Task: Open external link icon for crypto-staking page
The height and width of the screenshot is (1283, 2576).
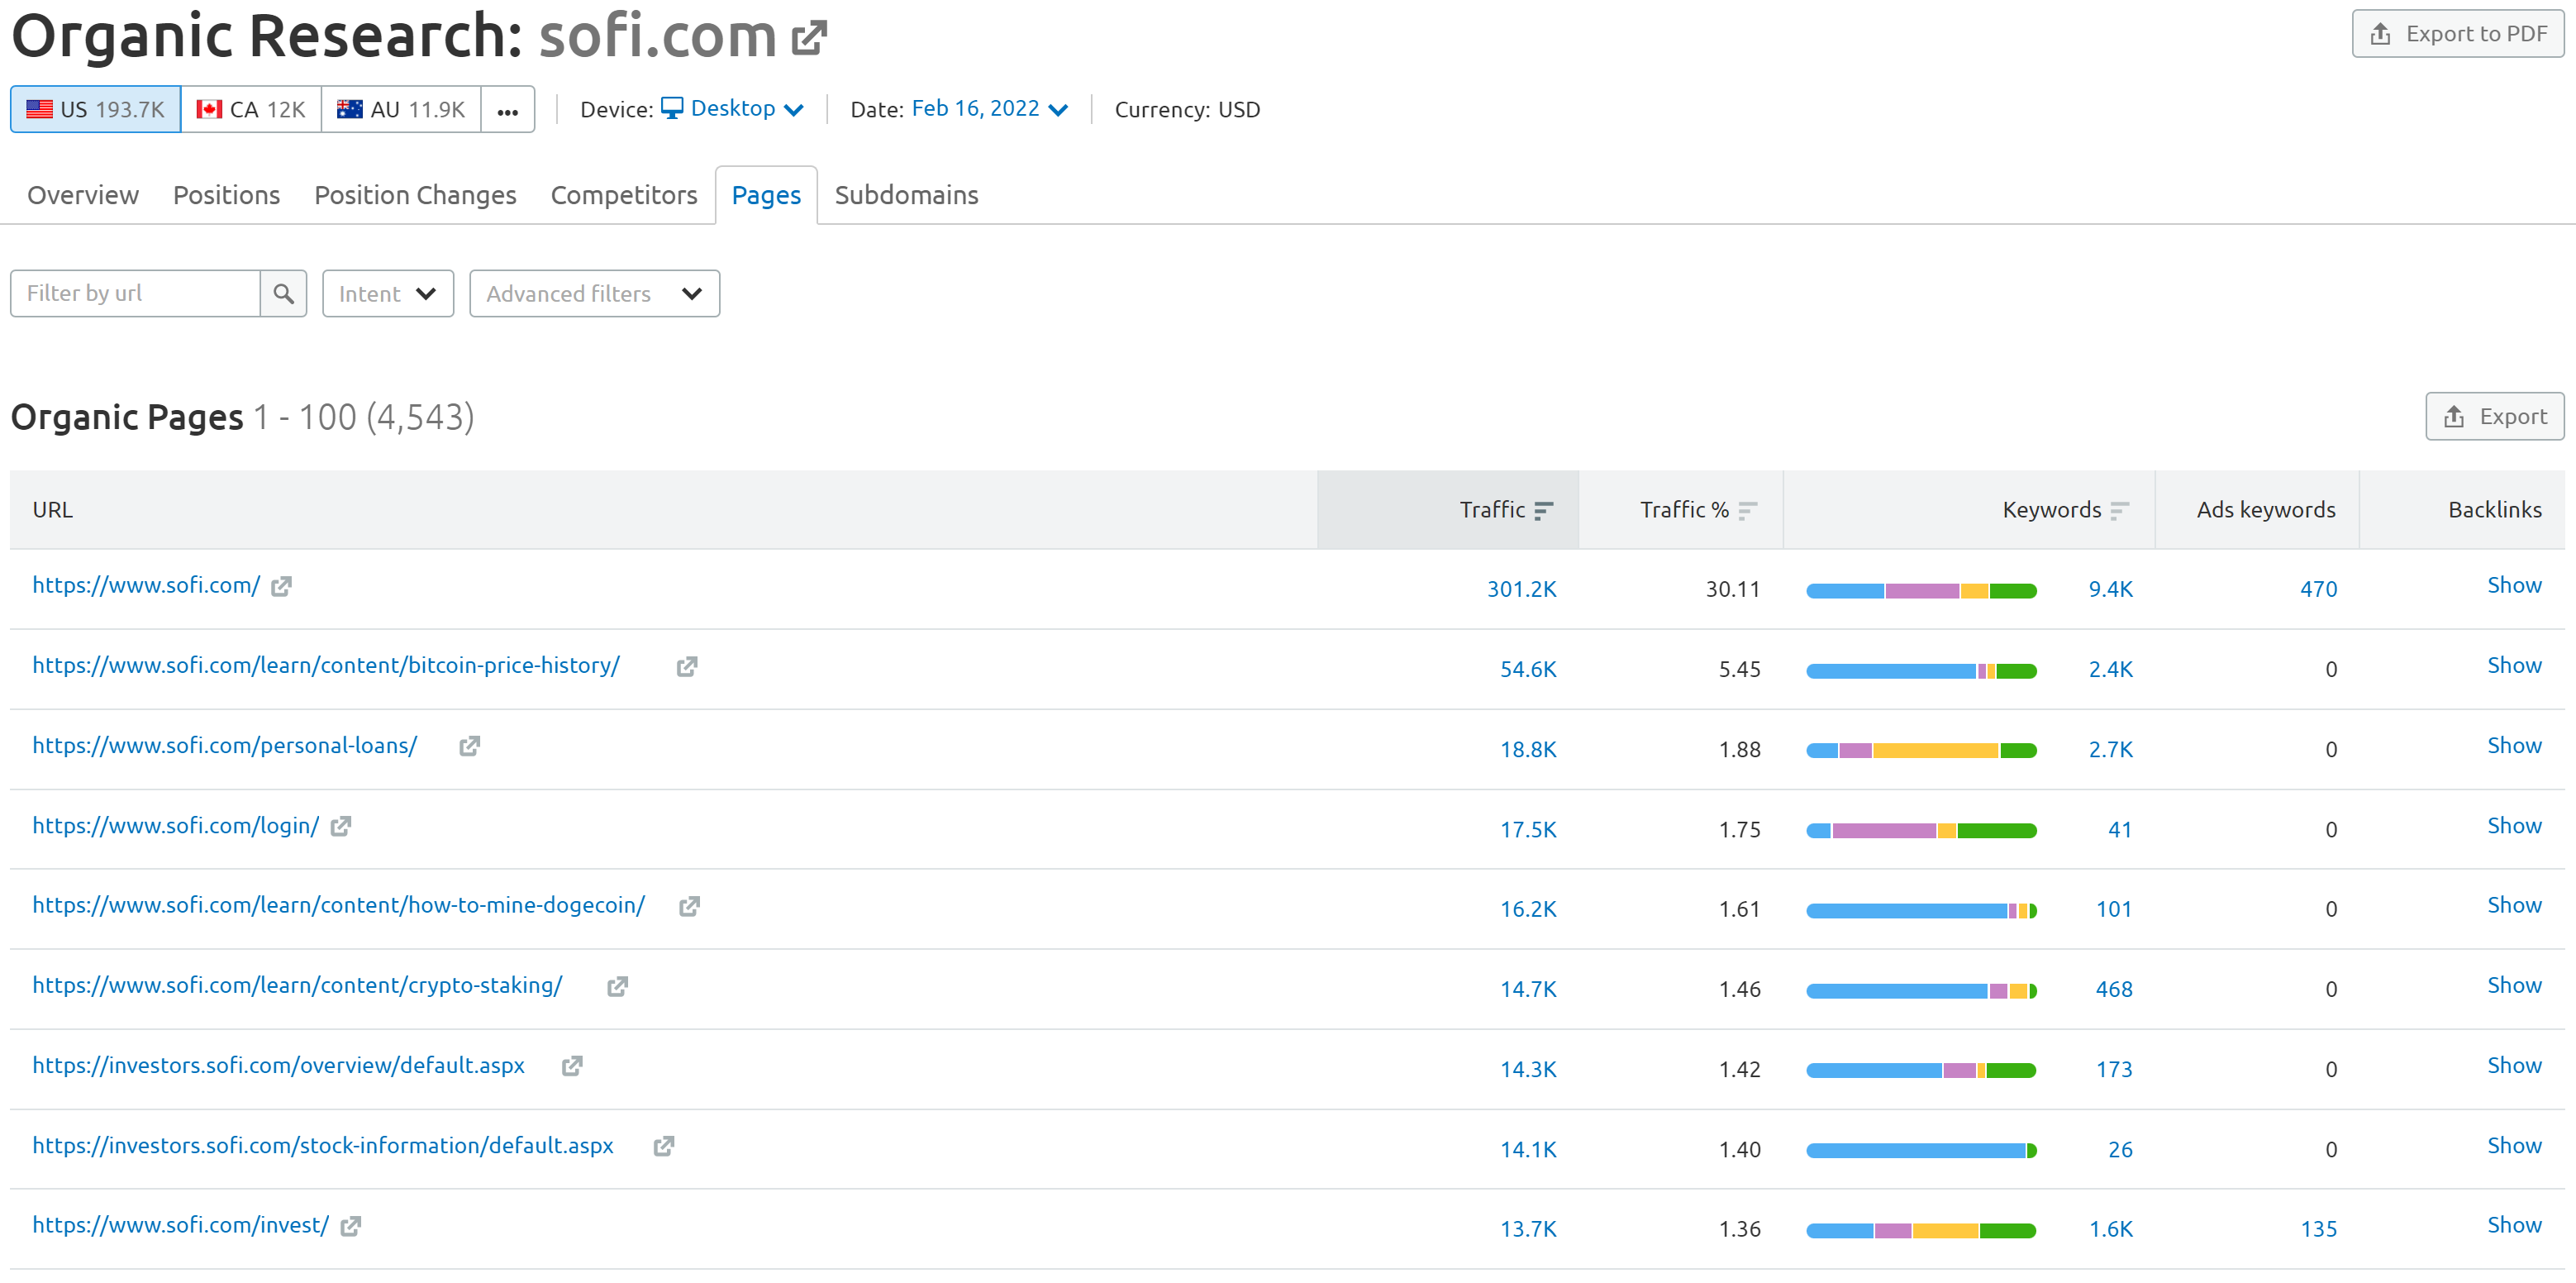Action: click(618, 986)
